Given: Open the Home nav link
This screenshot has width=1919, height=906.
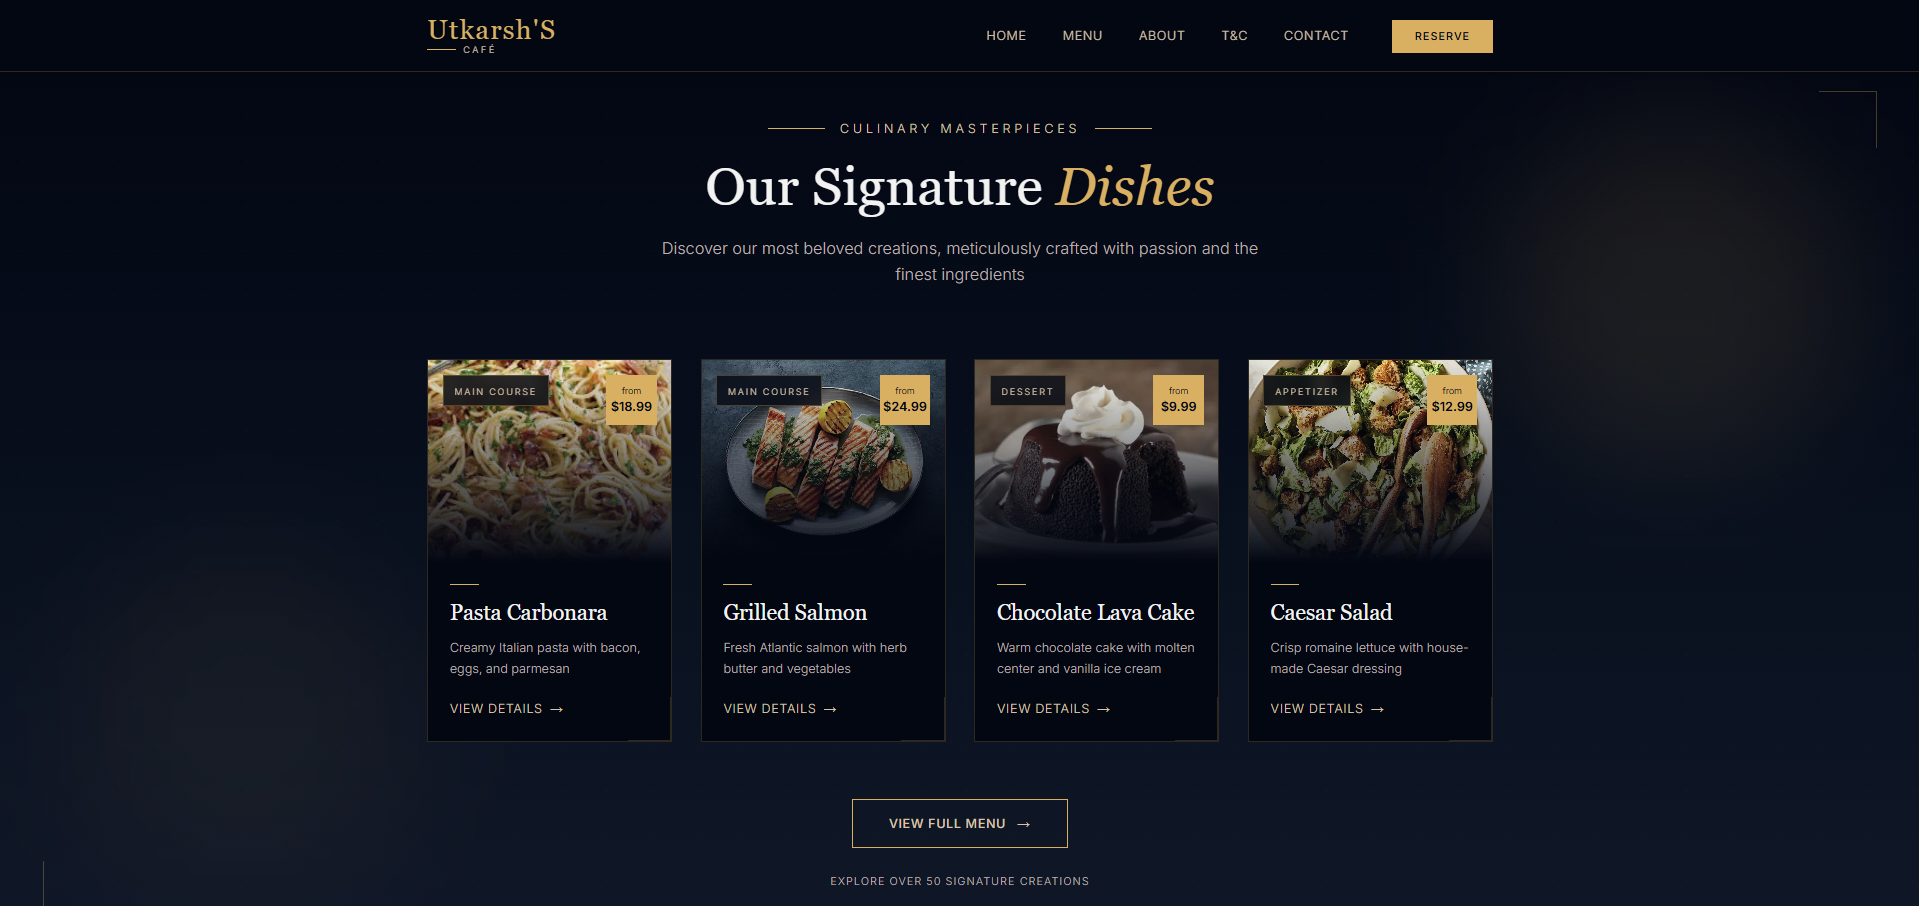Looking at the screenshot, I should coord(1006,36).
